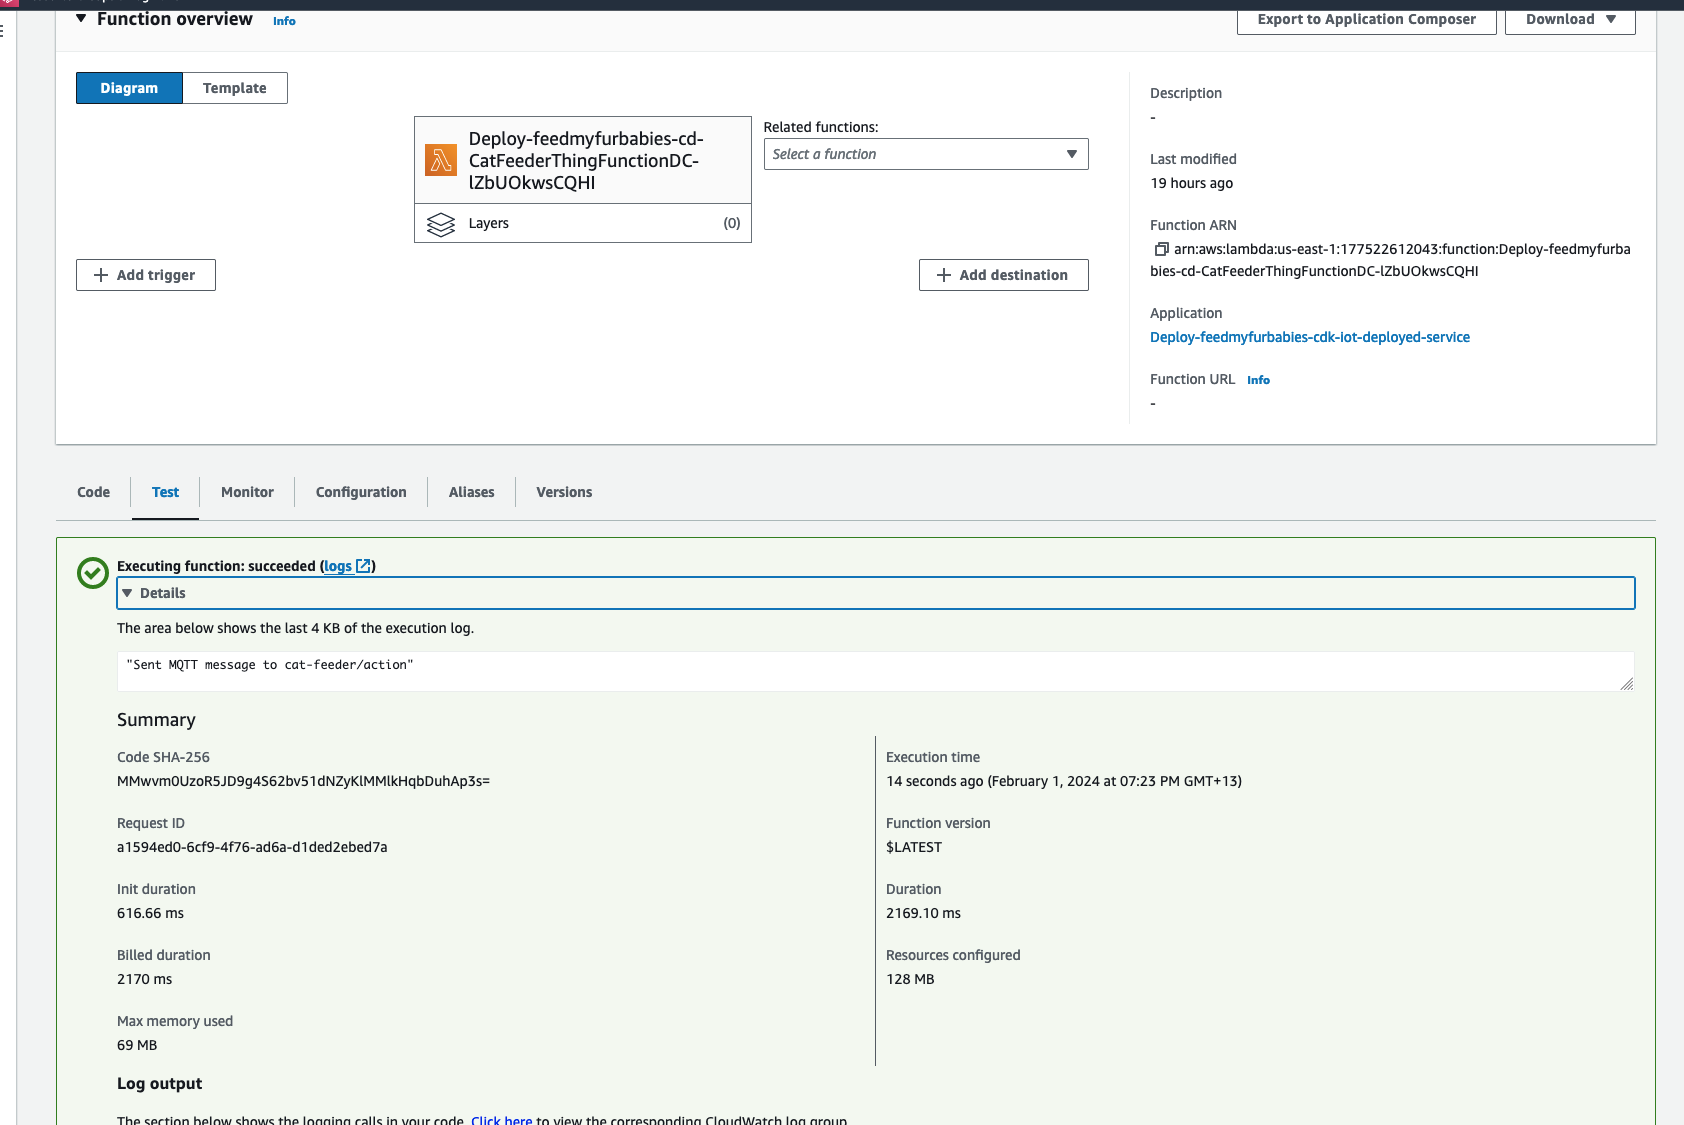
Task: Click the Related functions label
Action: [821, 127]
